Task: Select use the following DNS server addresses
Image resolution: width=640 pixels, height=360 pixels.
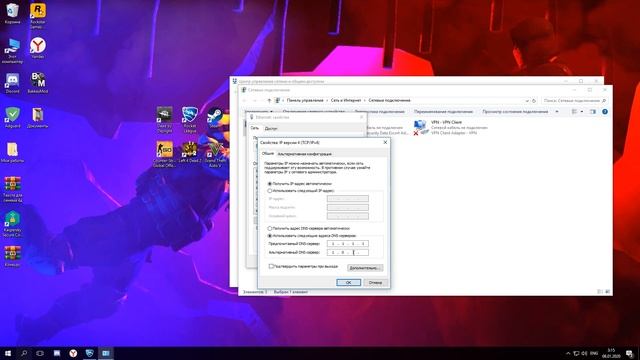Action: (270, 236)
